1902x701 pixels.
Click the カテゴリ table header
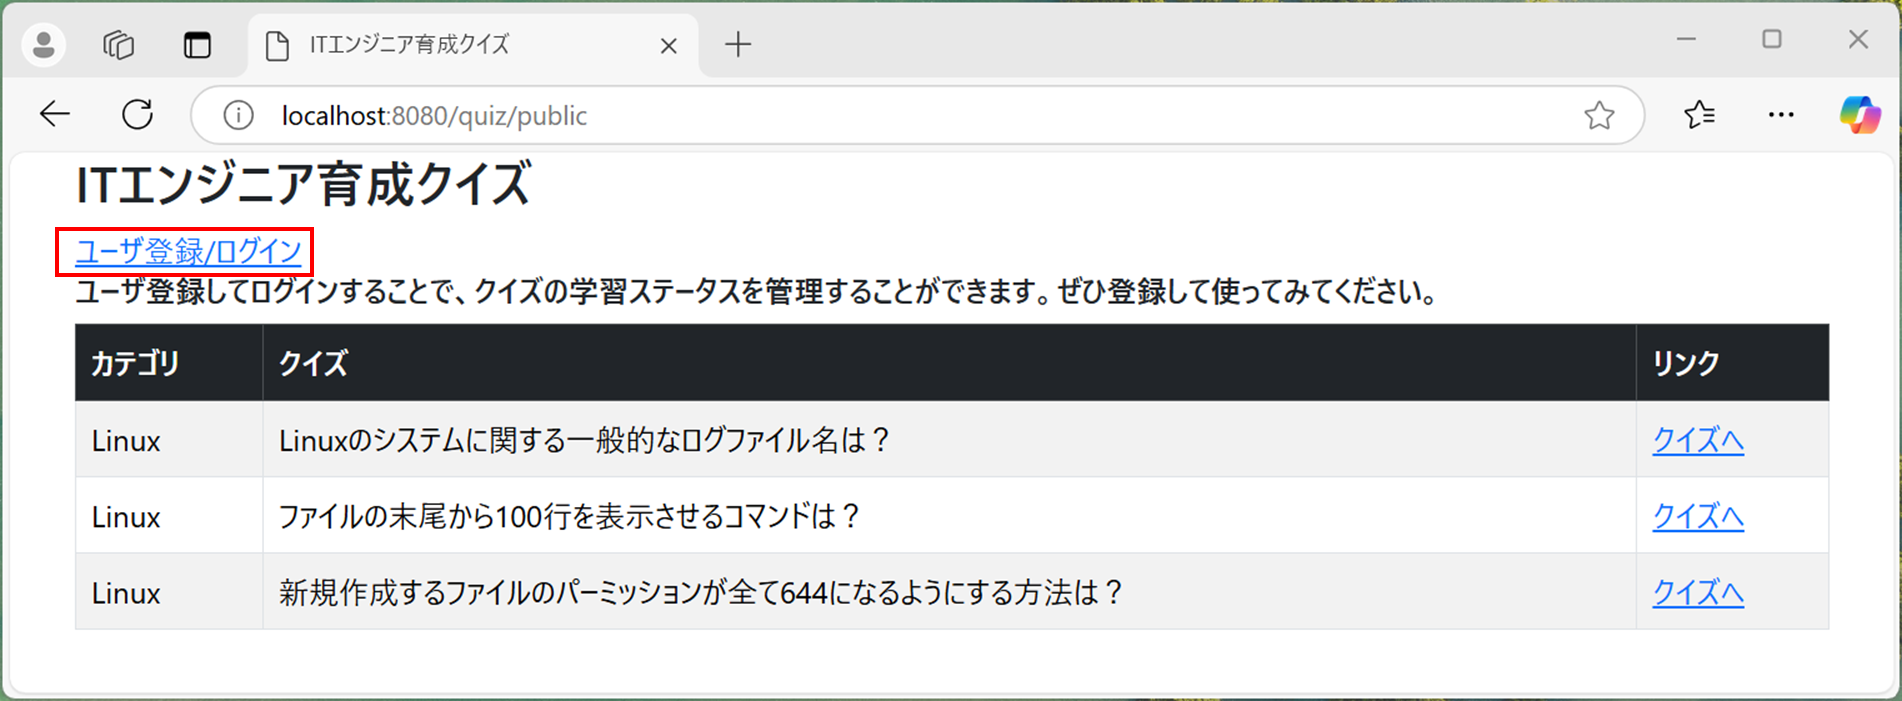click(x=133, y=363)
